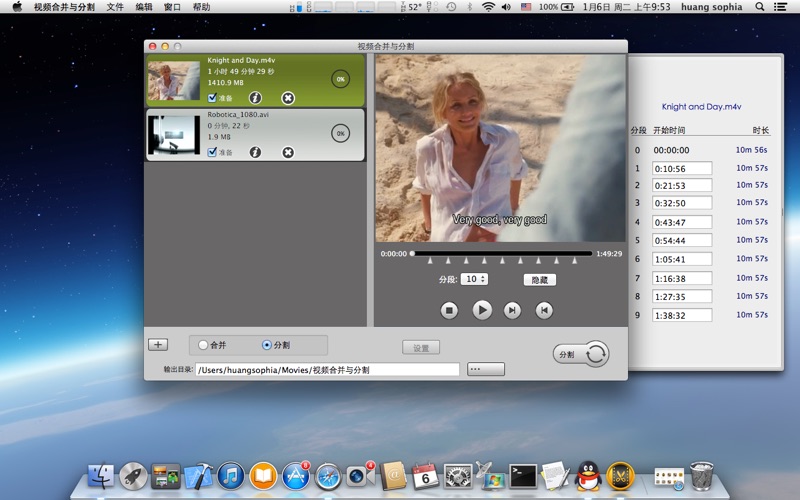
Task: Click the film-scissors app icon in the Dock
Action: click(x=620, y=476)
